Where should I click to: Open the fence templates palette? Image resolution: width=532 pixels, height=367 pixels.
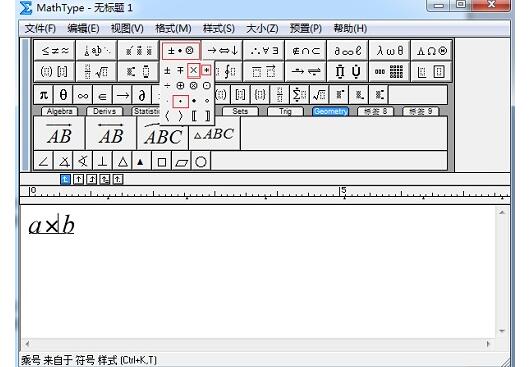pos(55,72)
